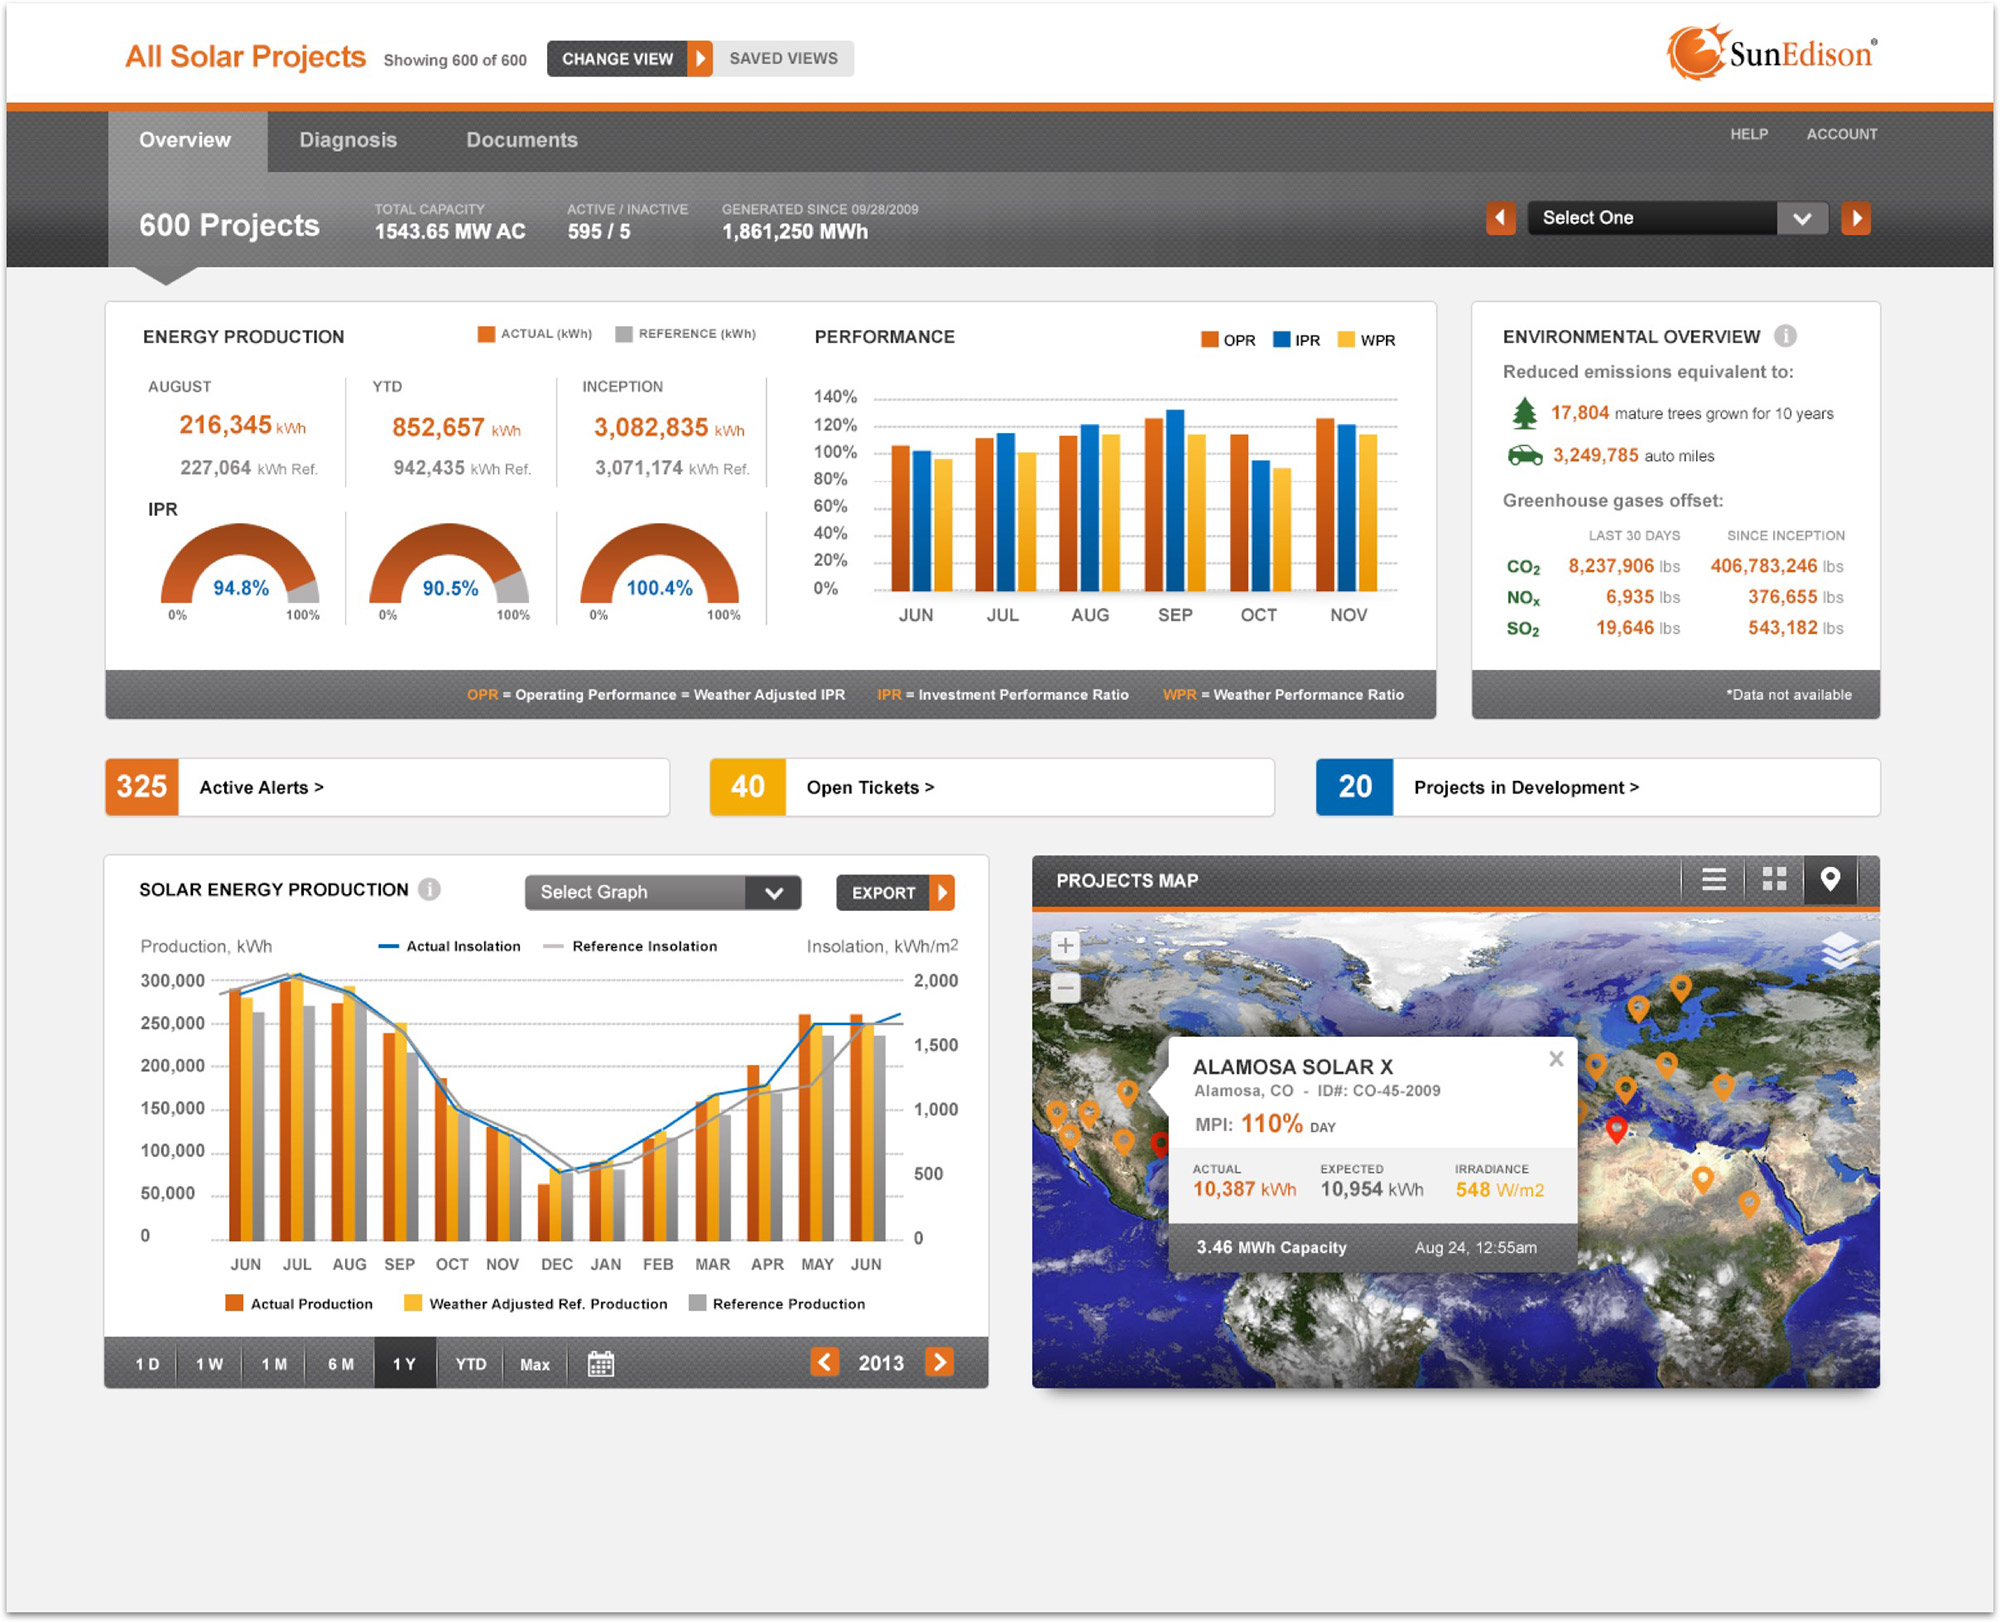Go to next year after 2013
Image resolution: width=2000 pixels, height=1623 pixels.
939,1362
